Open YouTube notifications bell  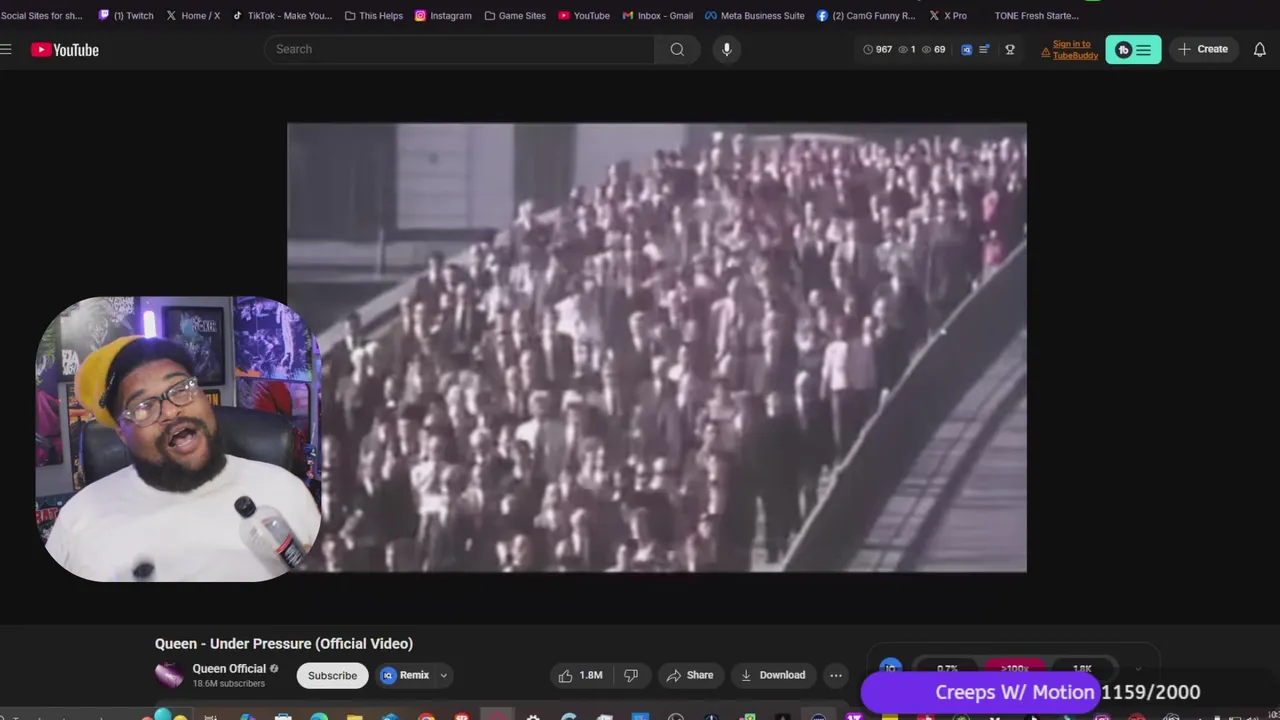(1260, 49)
